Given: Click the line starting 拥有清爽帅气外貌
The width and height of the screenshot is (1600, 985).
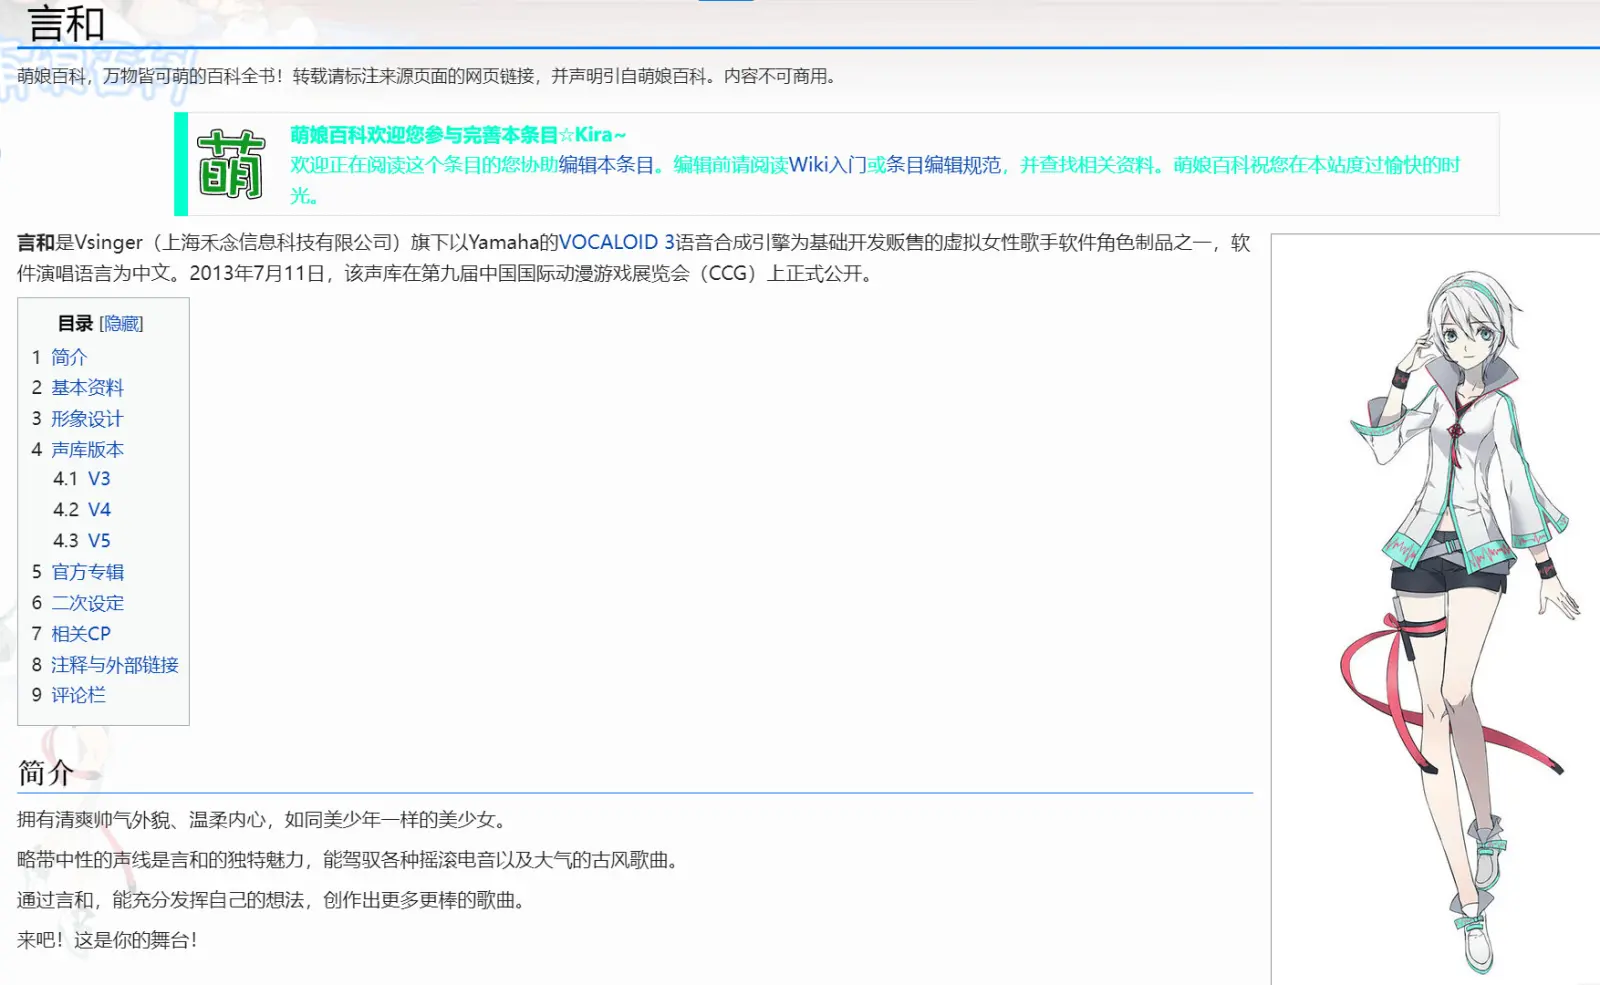Looking at the screenshot, I should point(265,820).
